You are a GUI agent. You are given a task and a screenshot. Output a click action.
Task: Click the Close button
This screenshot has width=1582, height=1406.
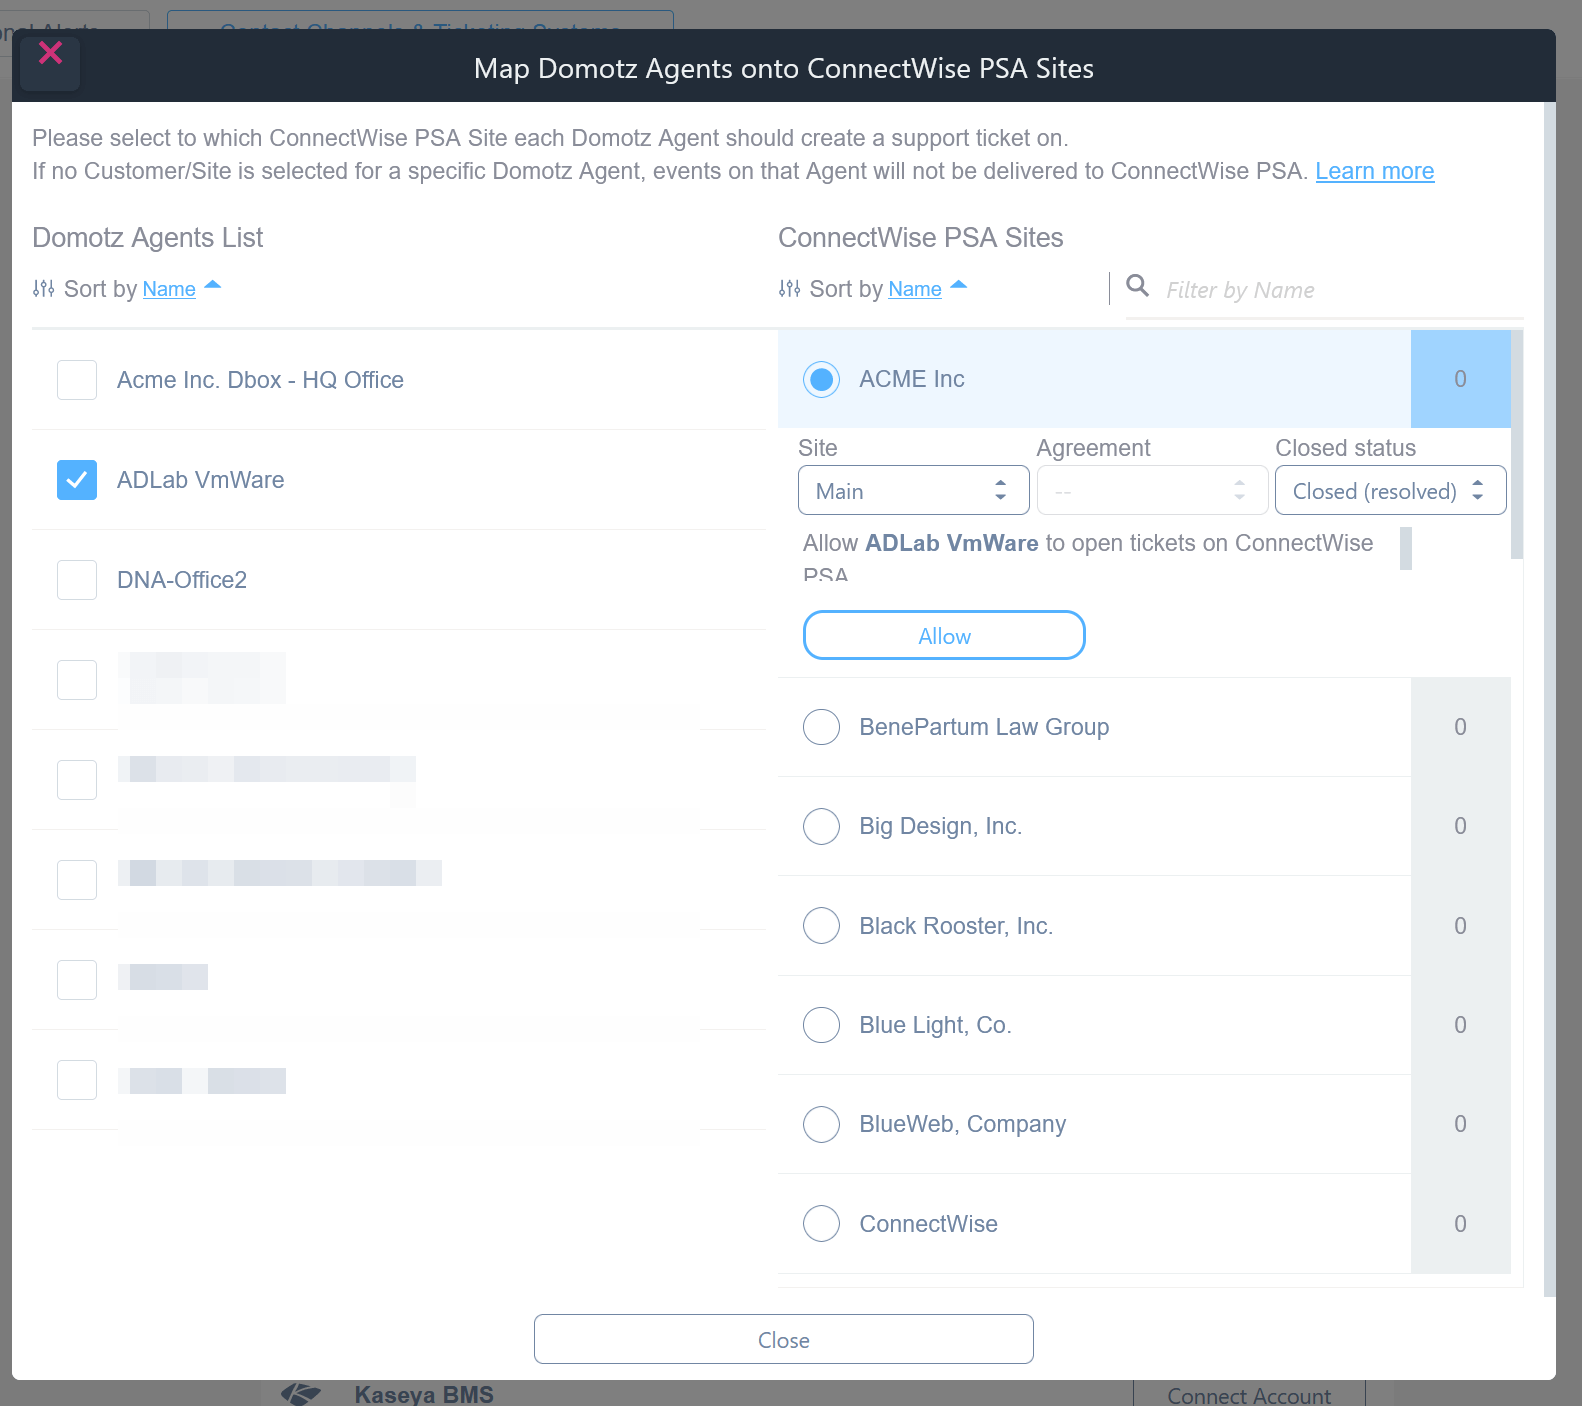coord(783,1339)
